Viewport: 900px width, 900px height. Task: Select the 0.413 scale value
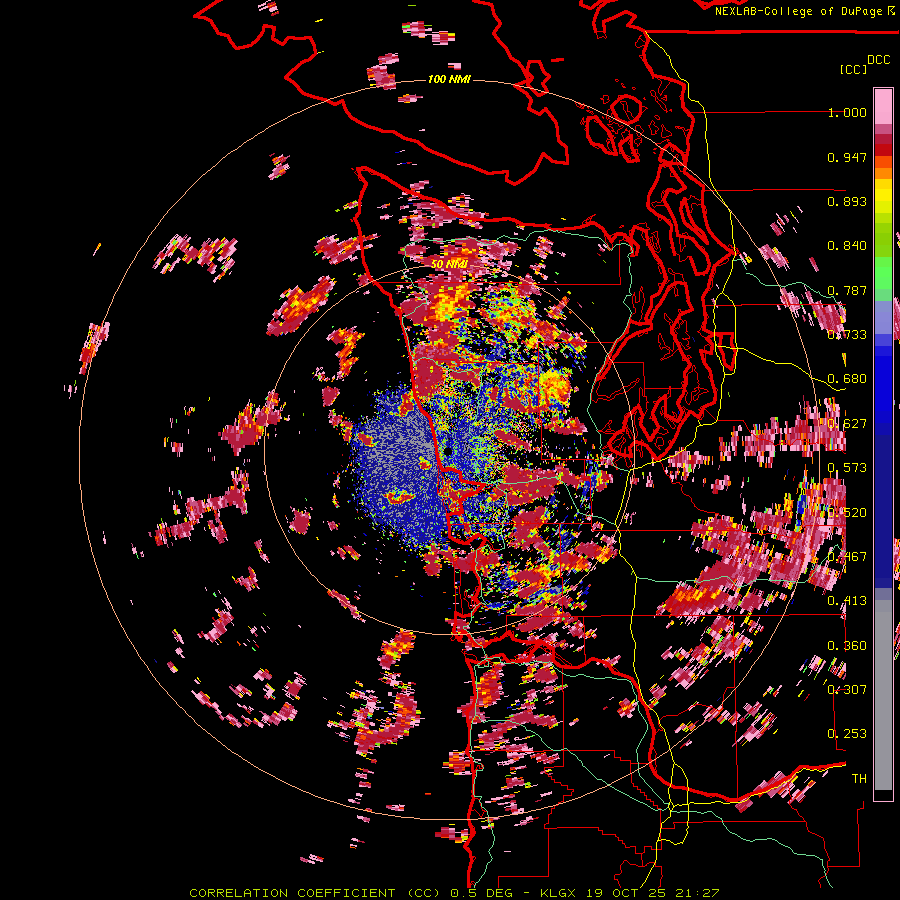tap(847, 601)
